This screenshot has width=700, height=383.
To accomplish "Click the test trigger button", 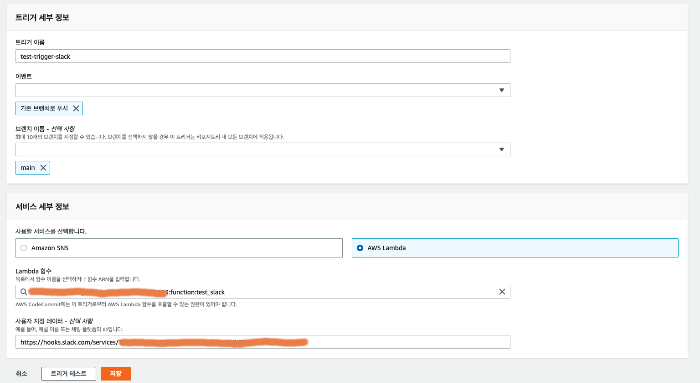I will [x=68, y=374].
